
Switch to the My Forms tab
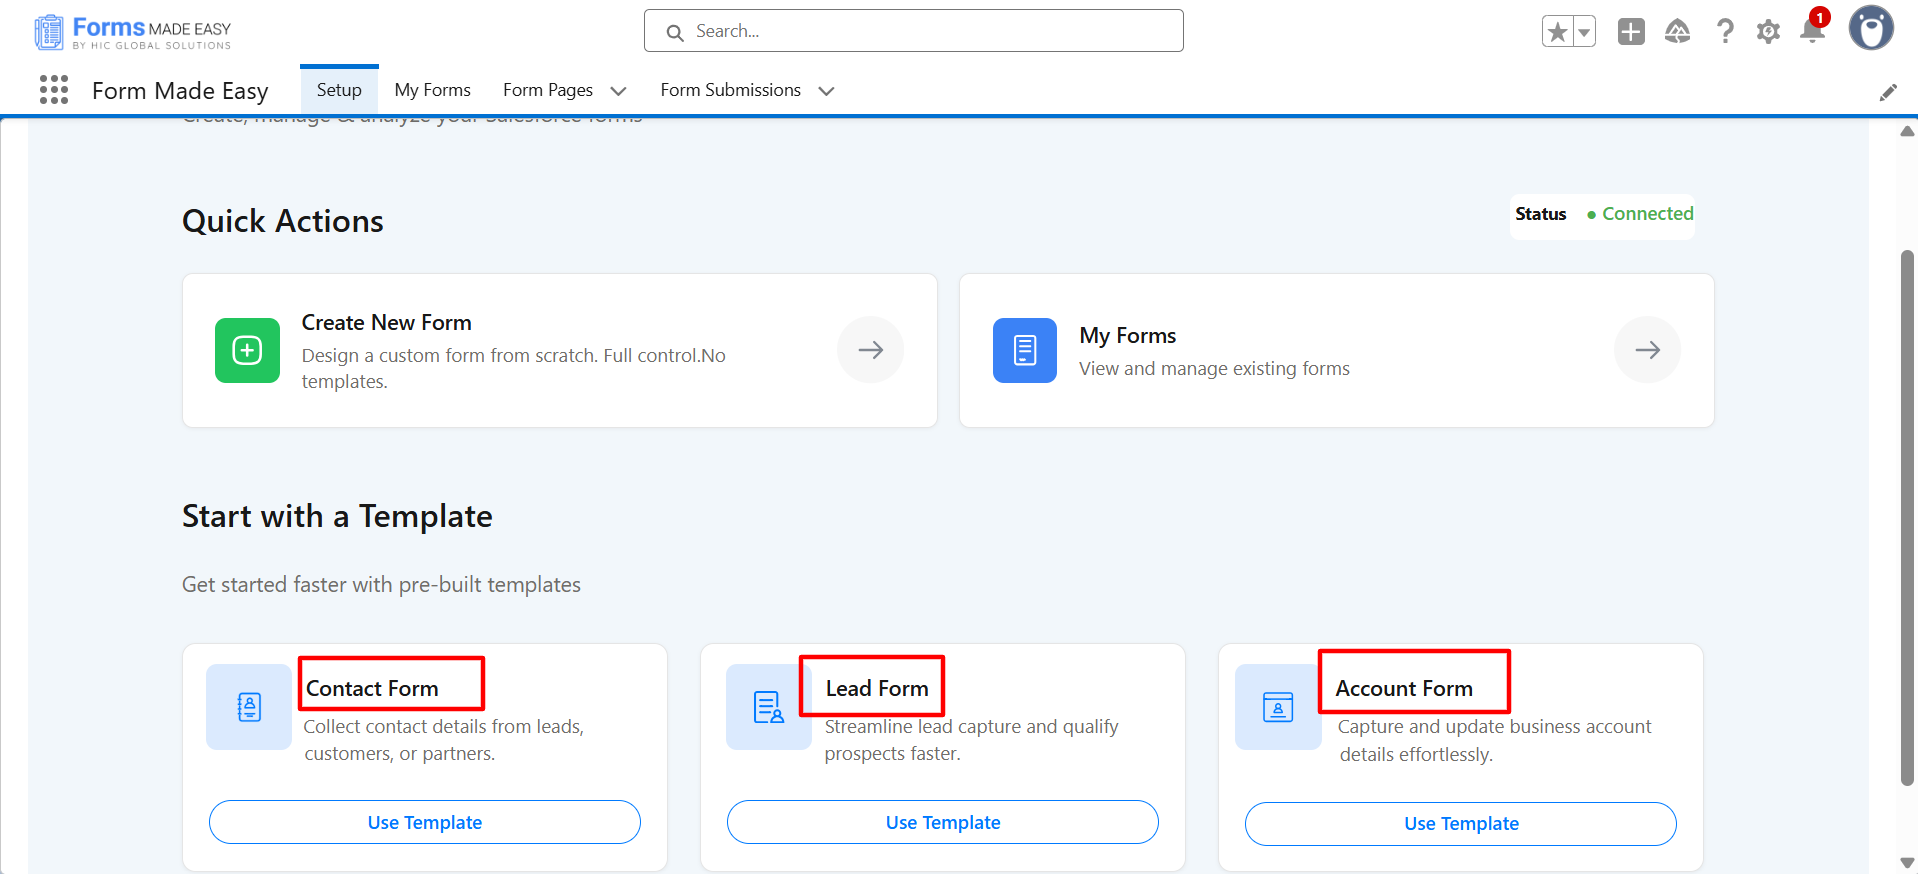coord(432,90)
